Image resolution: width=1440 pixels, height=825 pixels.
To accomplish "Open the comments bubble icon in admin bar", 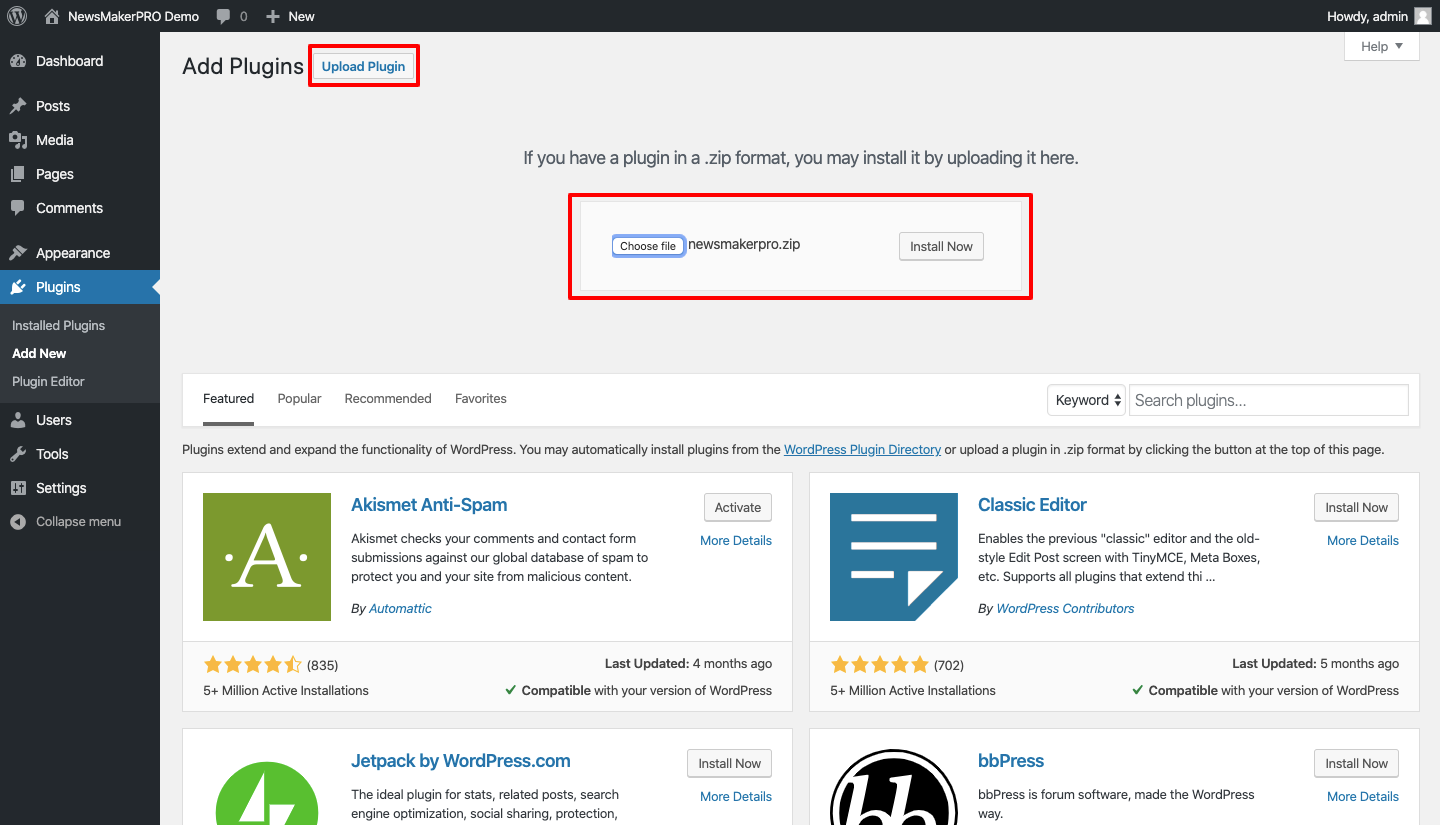I will 224,16.
